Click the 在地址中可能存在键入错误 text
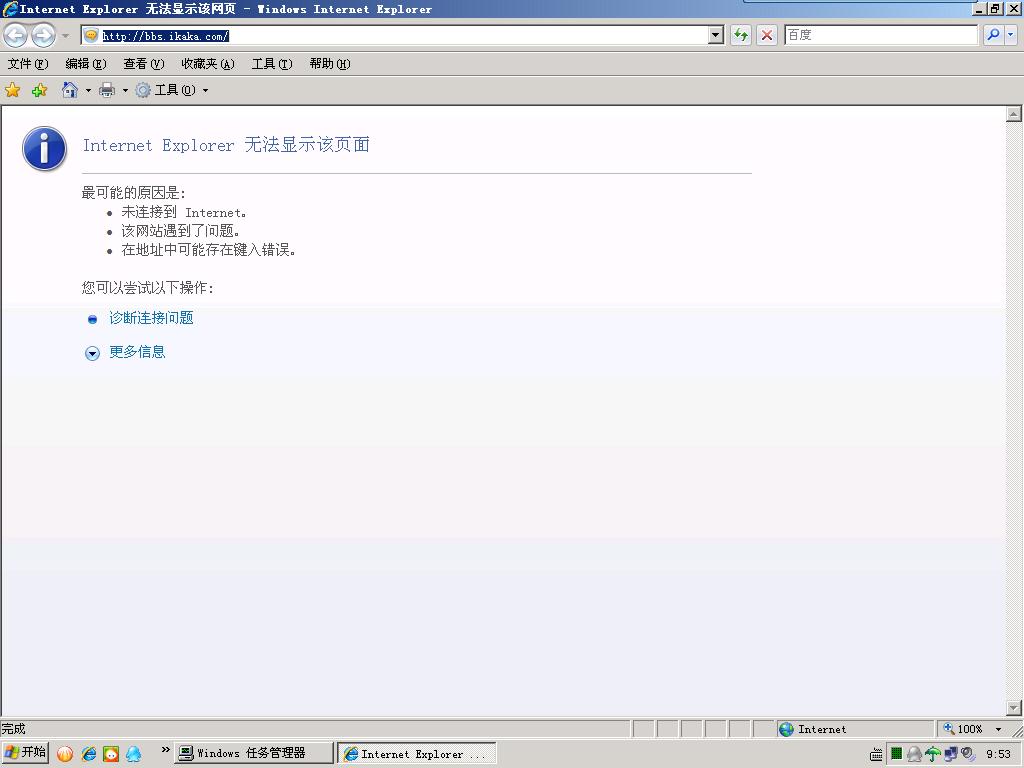This screenshot has height=768, width=1024. [x=208, y=249]
